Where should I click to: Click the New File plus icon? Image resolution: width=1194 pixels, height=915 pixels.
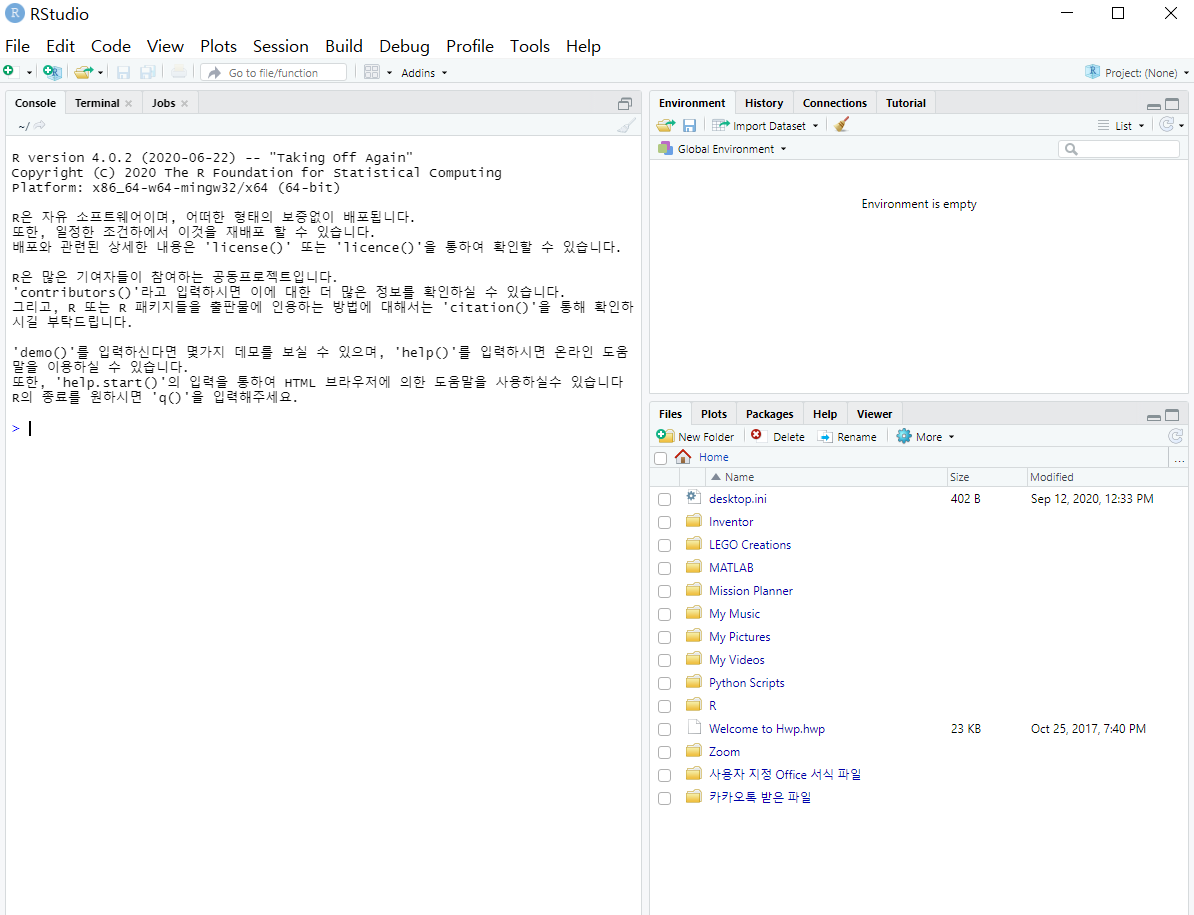point(9,72)
